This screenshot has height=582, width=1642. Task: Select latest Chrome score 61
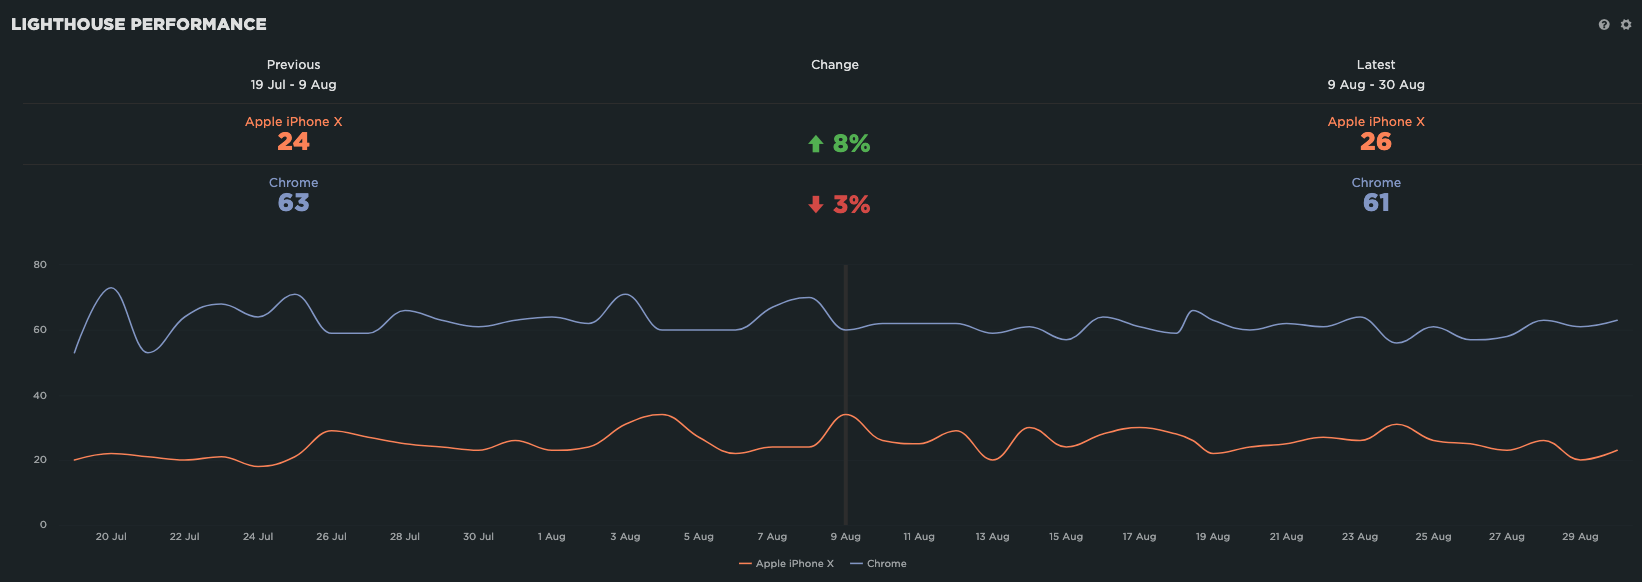1375,203
